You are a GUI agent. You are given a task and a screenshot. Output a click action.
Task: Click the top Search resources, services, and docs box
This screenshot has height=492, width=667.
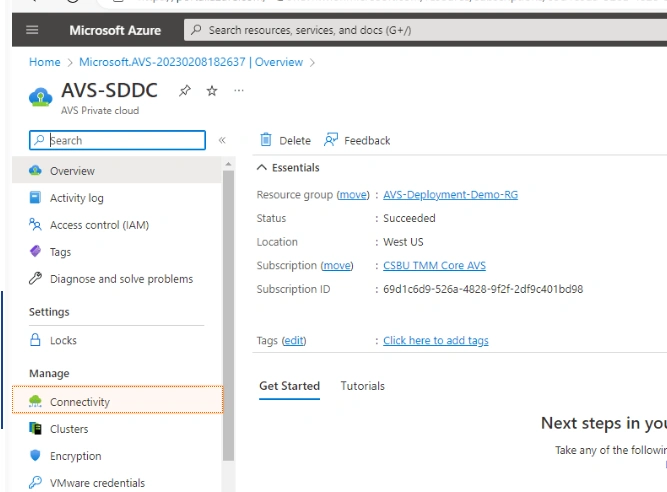[425, 30]
